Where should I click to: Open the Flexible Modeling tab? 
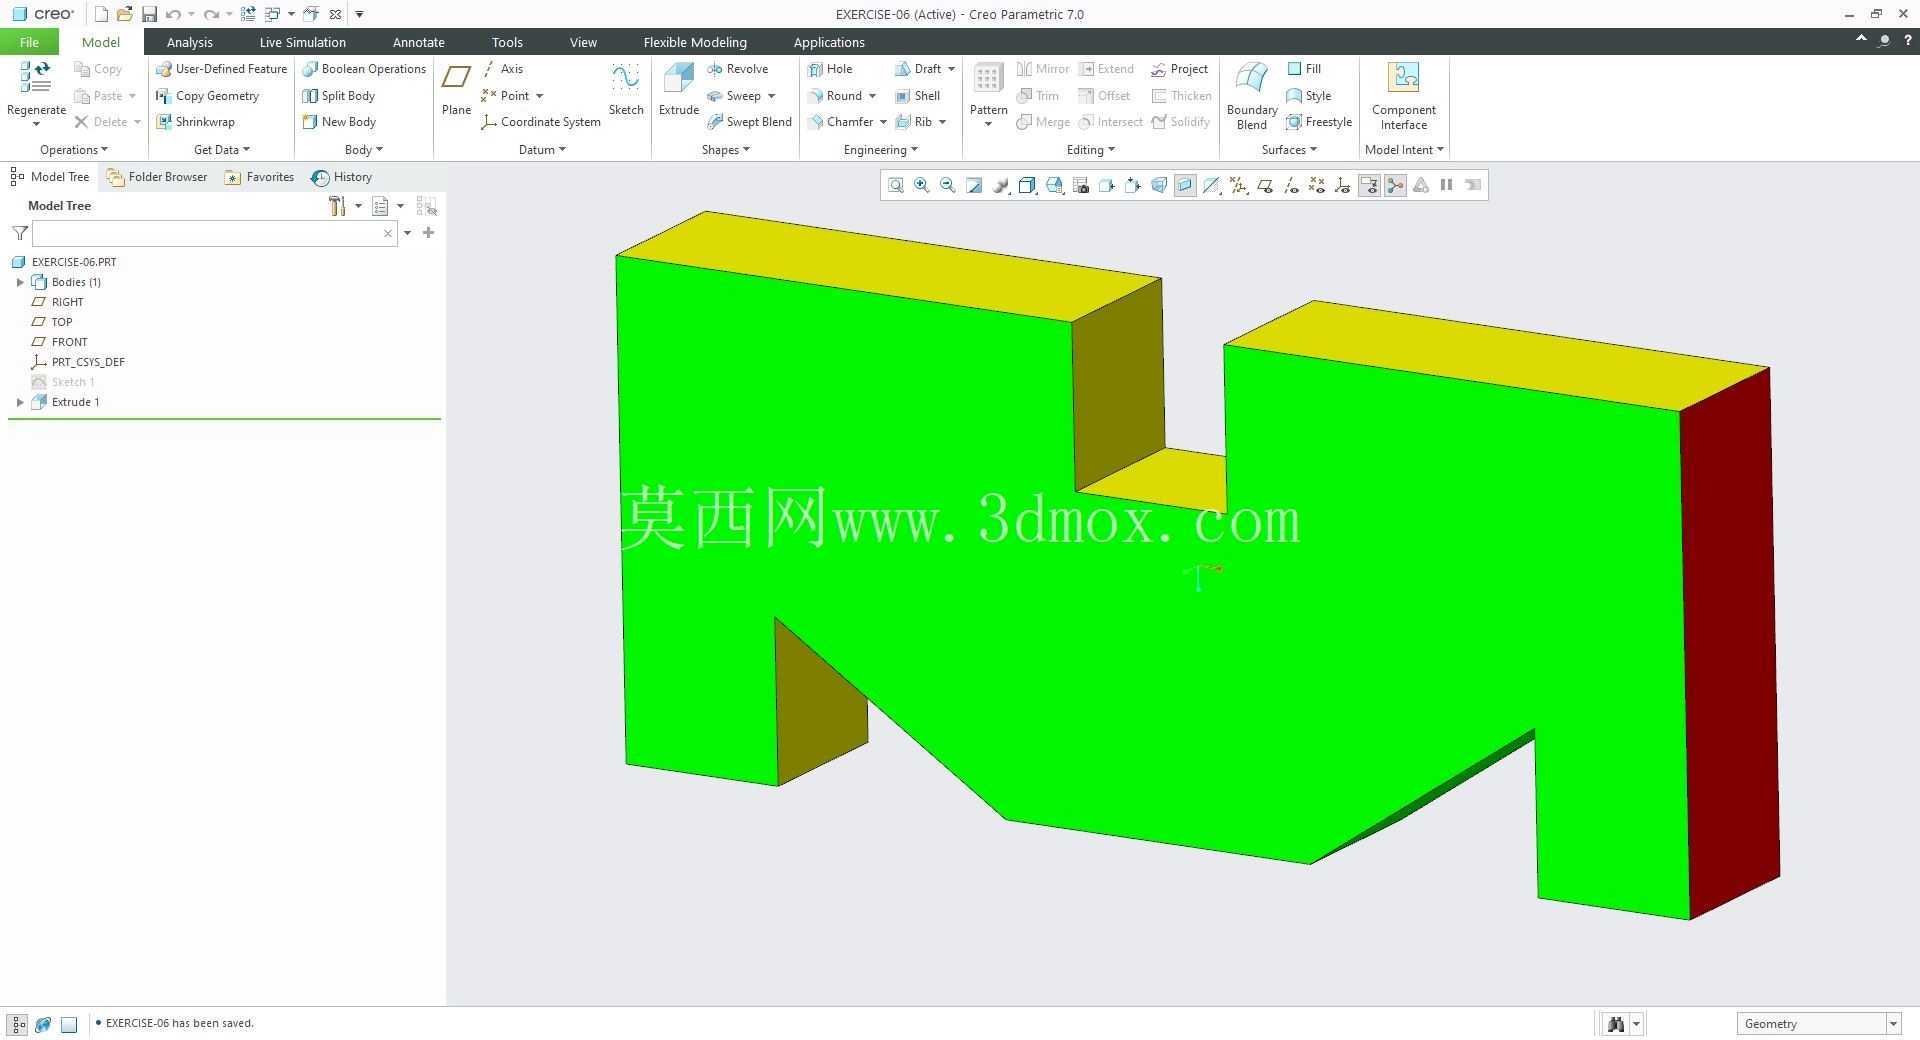(x=695, y=42)
